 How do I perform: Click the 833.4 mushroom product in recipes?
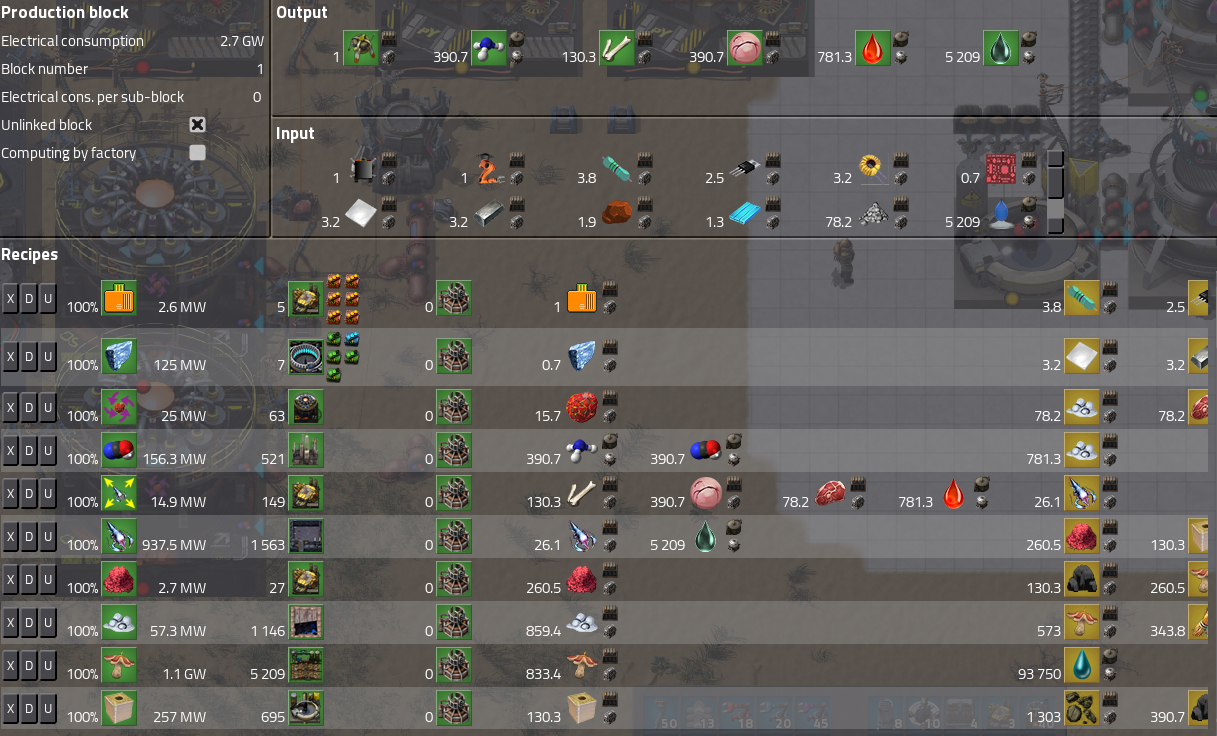coord(584,665)
